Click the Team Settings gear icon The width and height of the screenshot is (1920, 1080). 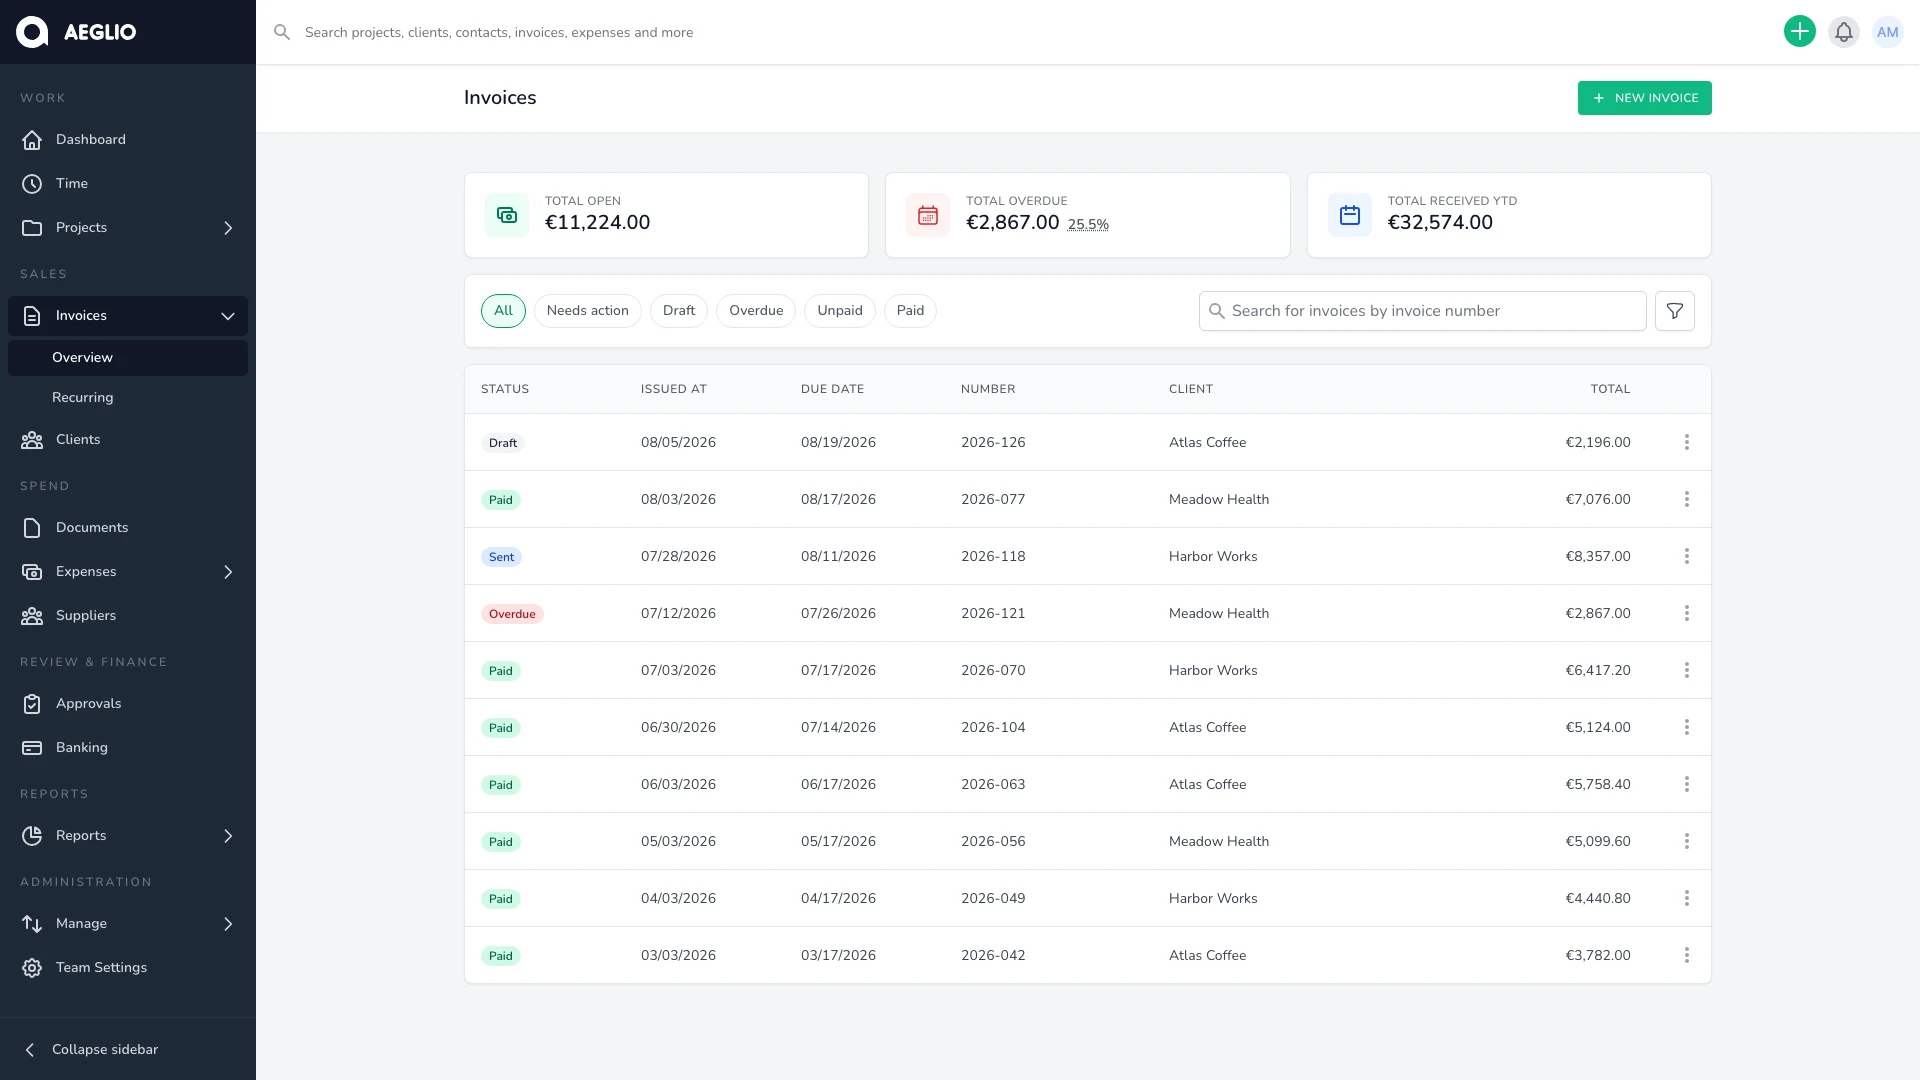click(32, 968)
